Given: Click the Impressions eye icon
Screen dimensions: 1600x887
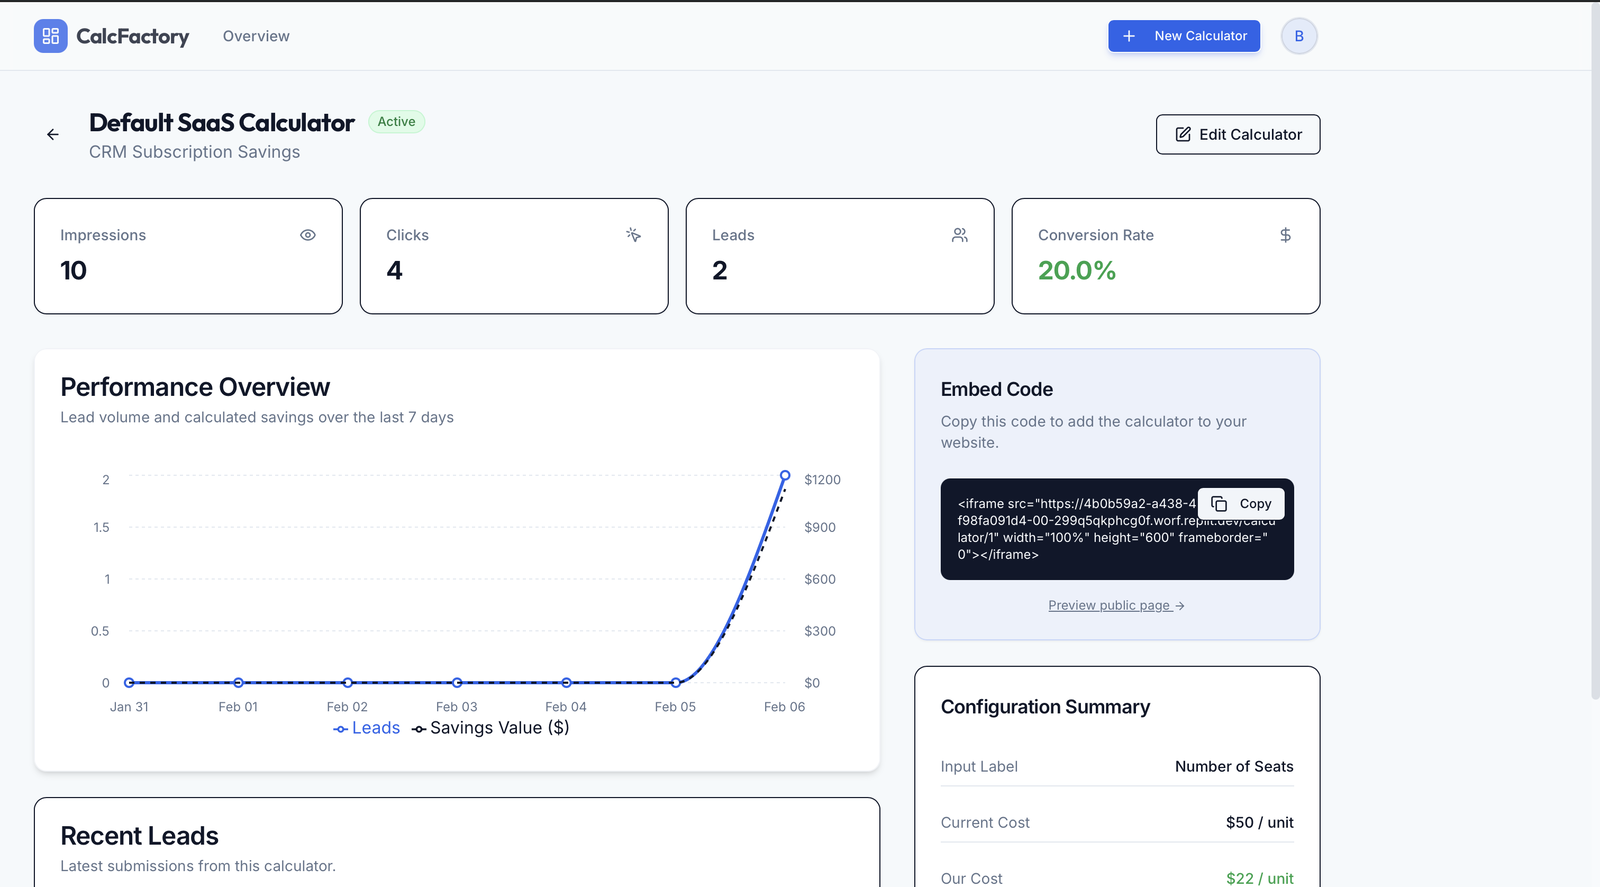Looking at the screenshot, I should [308, 235].
